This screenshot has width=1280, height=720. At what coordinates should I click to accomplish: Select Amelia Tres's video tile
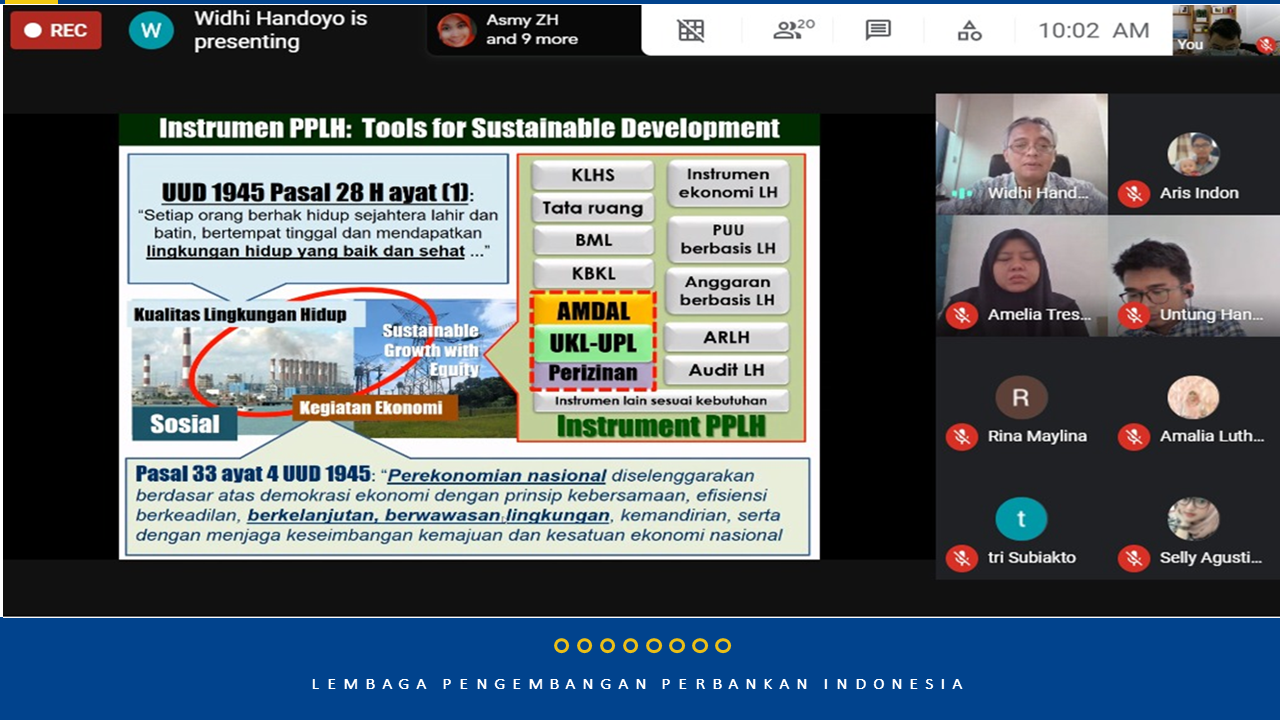[x=1021, y=276]
